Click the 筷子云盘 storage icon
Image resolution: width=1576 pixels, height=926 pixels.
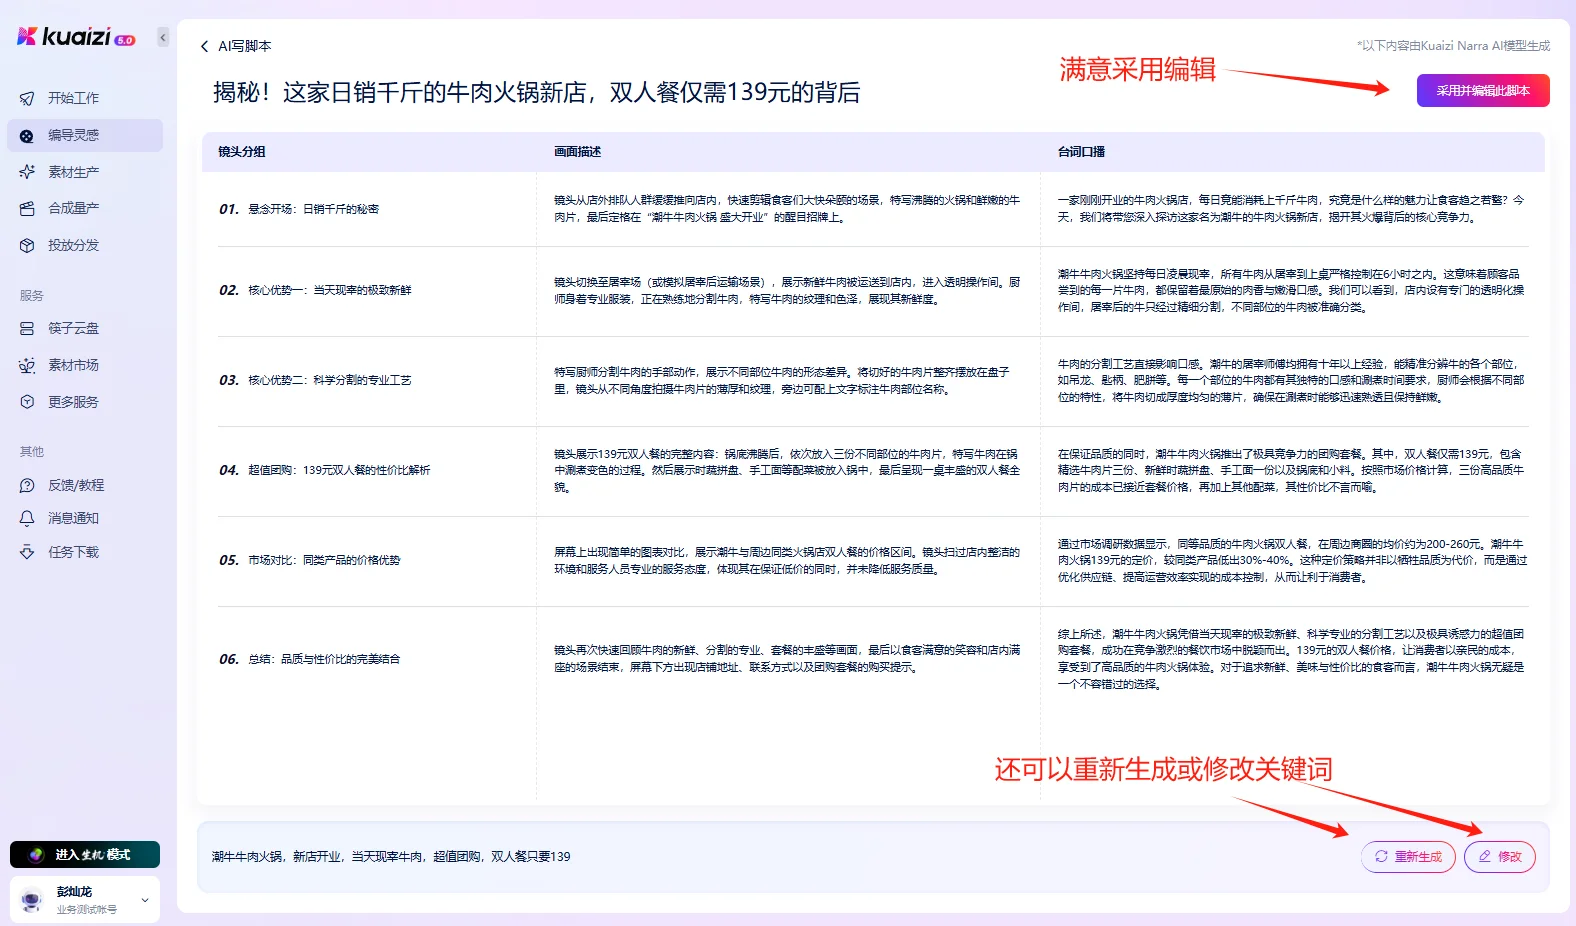point(27,328)
